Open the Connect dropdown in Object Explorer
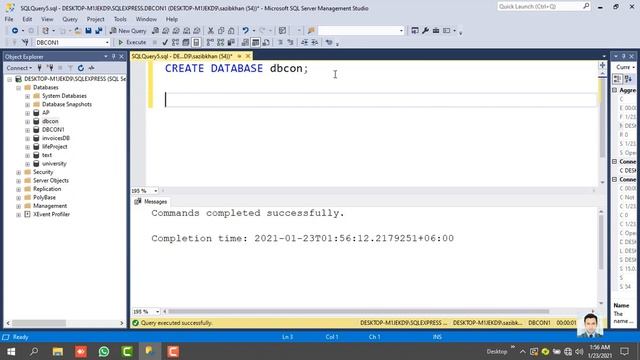This screenshot has height=360, width=640. [x=19, y=68]
